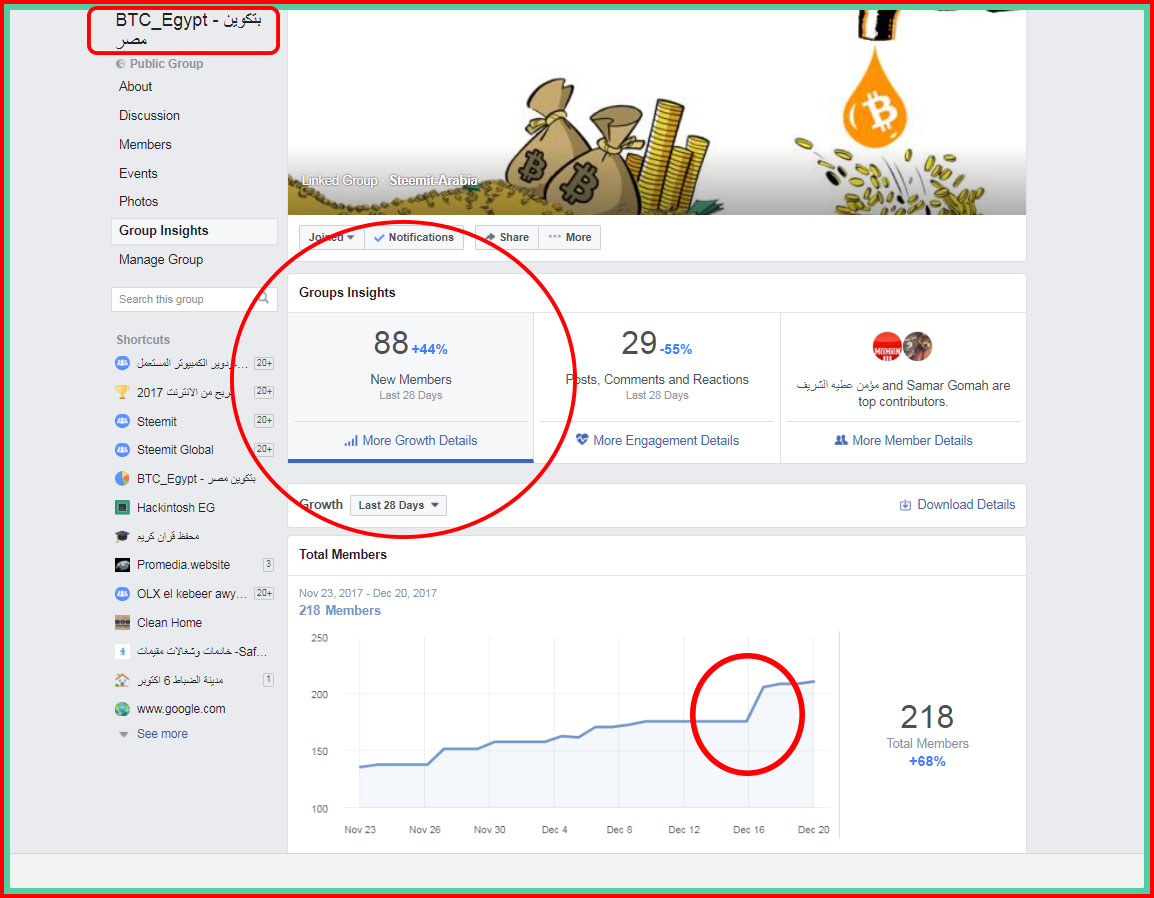
Task: Click the bar chart icon by Growth Details
Action: [x=351, y=440]
